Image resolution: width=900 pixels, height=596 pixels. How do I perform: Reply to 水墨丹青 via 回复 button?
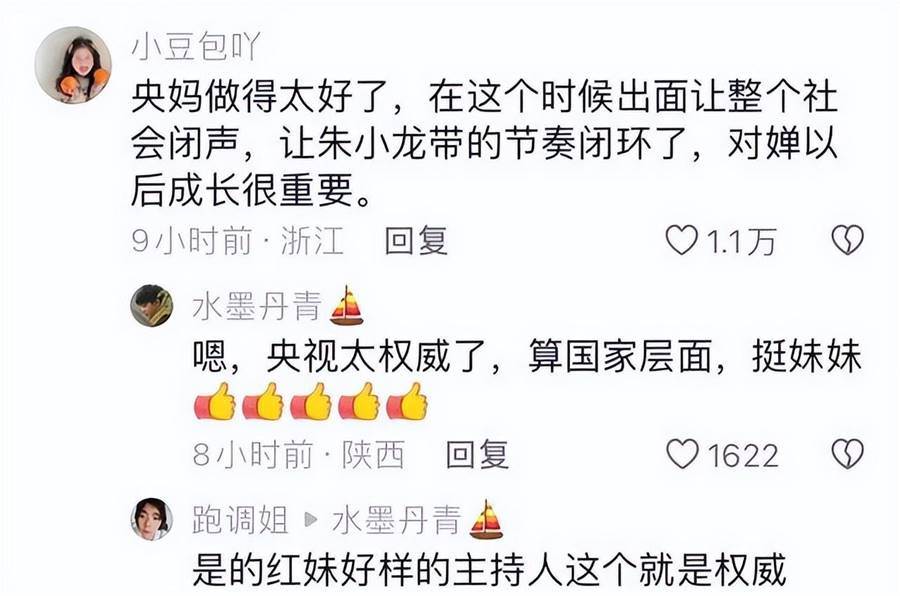478,454
